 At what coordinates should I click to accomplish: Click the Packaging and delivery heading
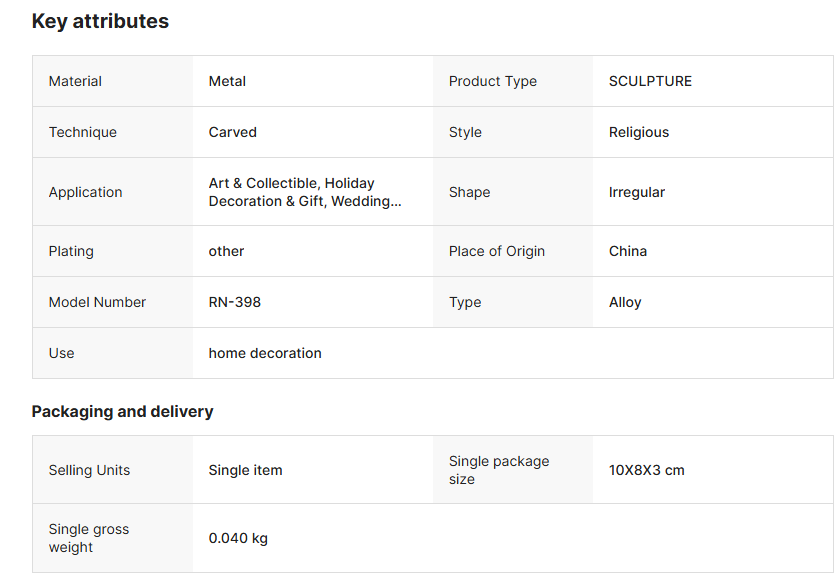[x=122, y=411]
